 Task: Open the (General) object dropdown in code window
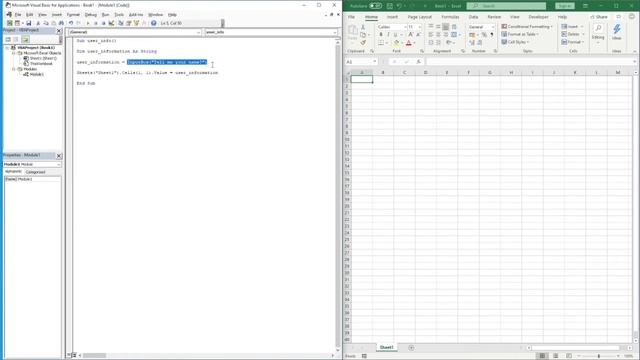pos(198,32)
